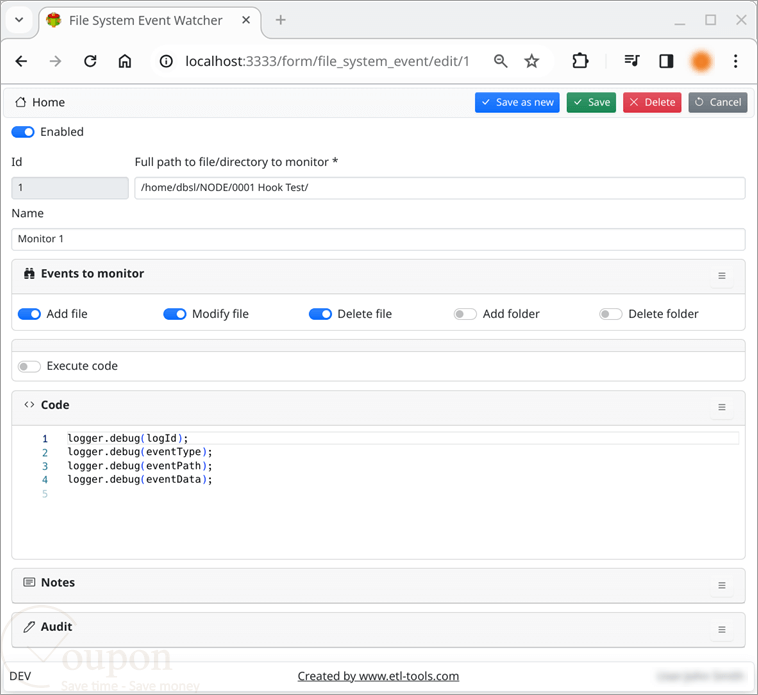The width and height of the screenshot is (758, 695).
Task: View site information icon in address bar
Action: [166, 61]
